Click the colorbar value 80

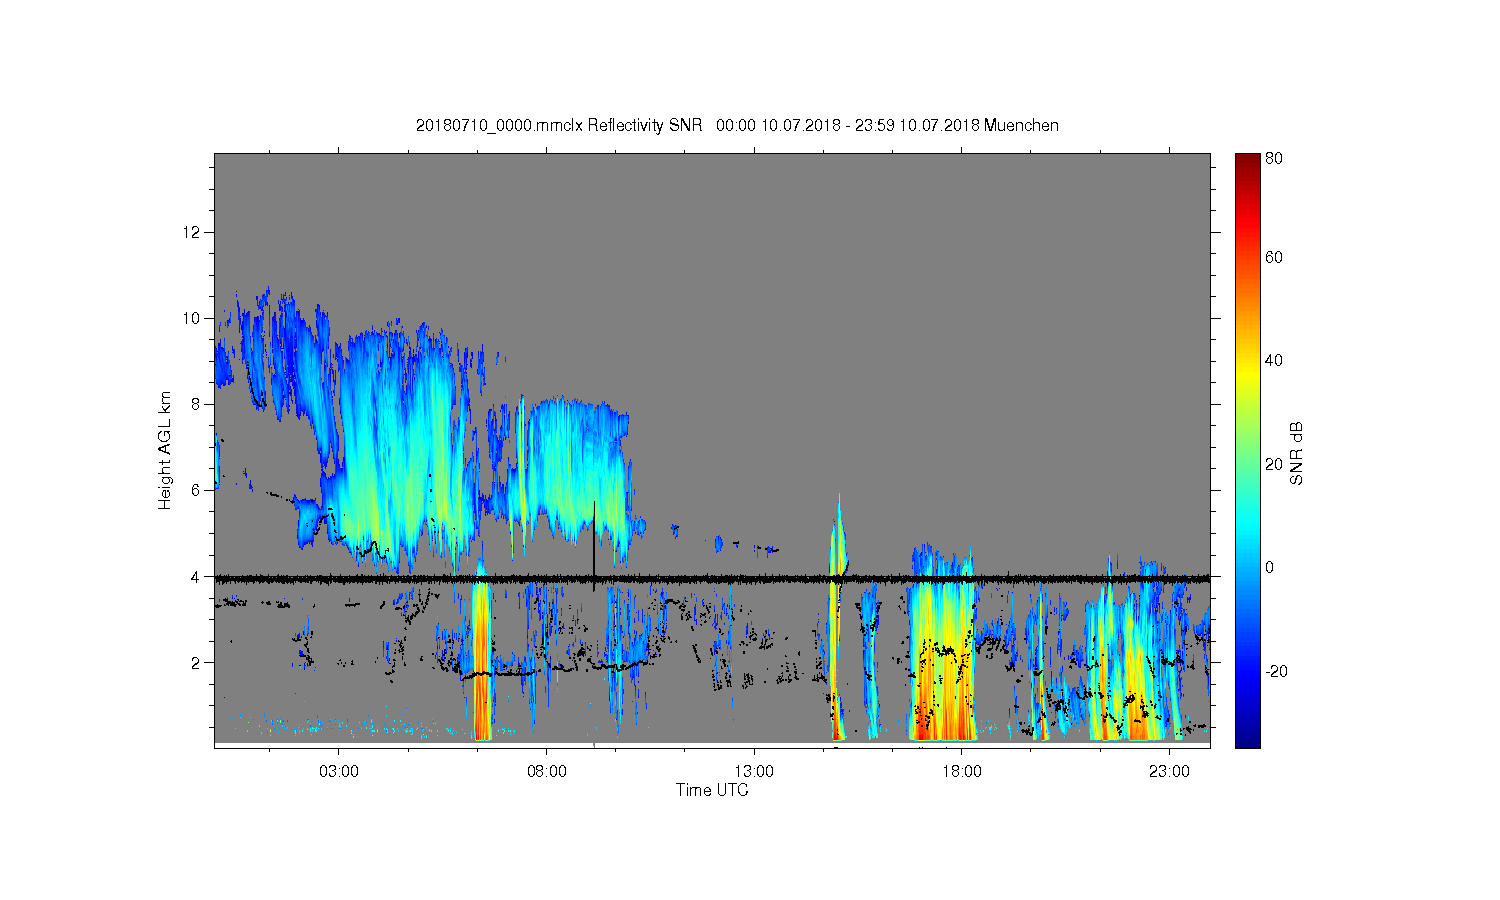(x=1274, y=159)
